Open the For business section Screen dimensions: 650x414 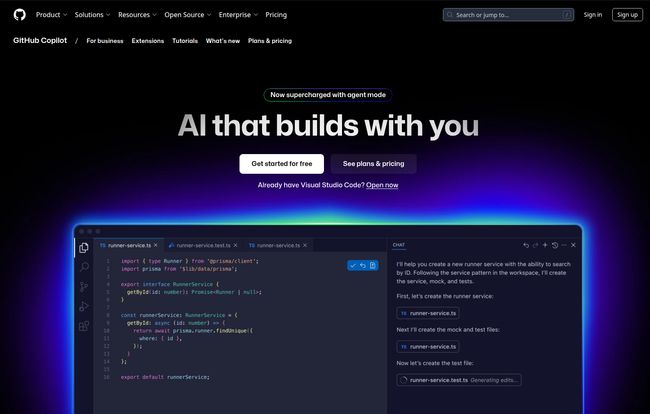[105, 41]
